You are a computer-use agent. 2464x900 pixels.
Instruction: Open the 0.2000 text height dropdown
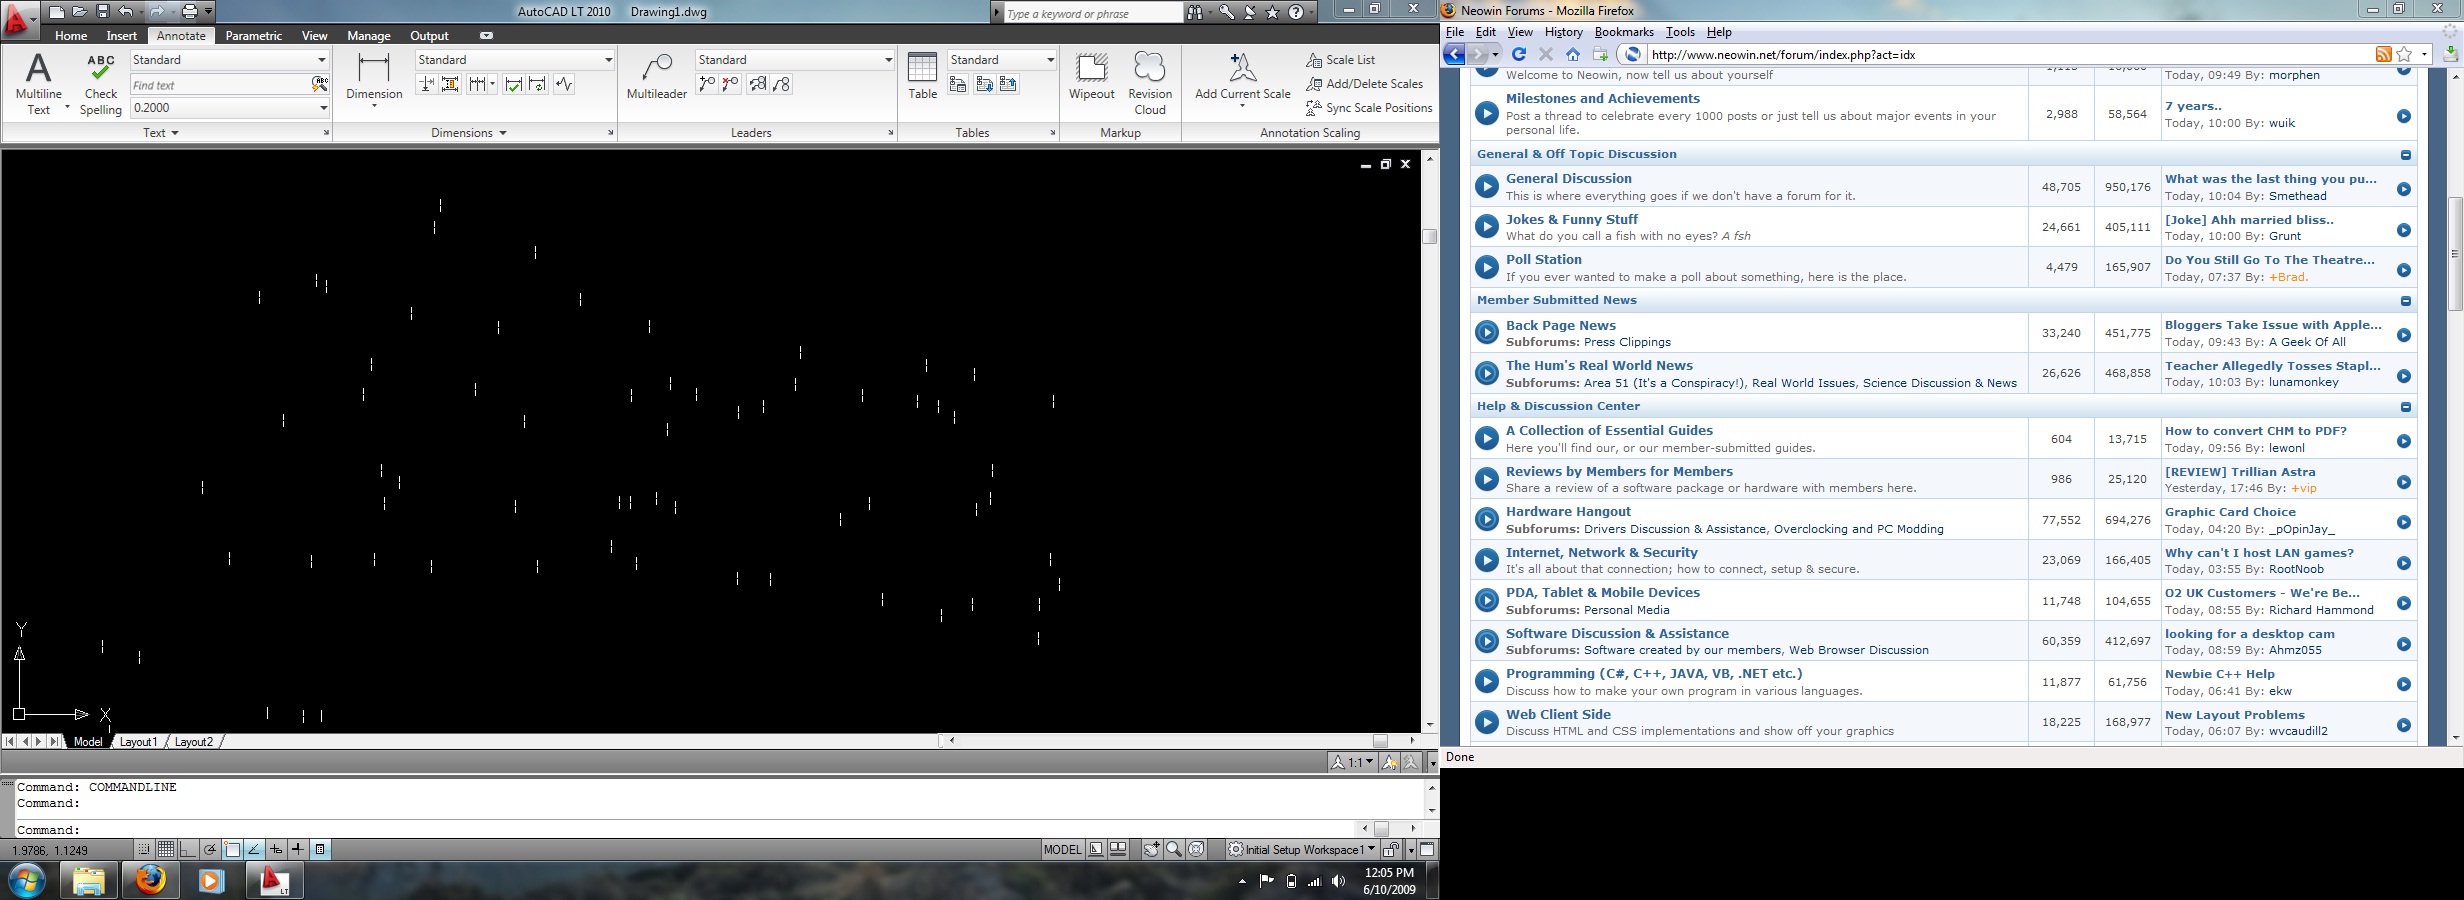click(230, 108)
